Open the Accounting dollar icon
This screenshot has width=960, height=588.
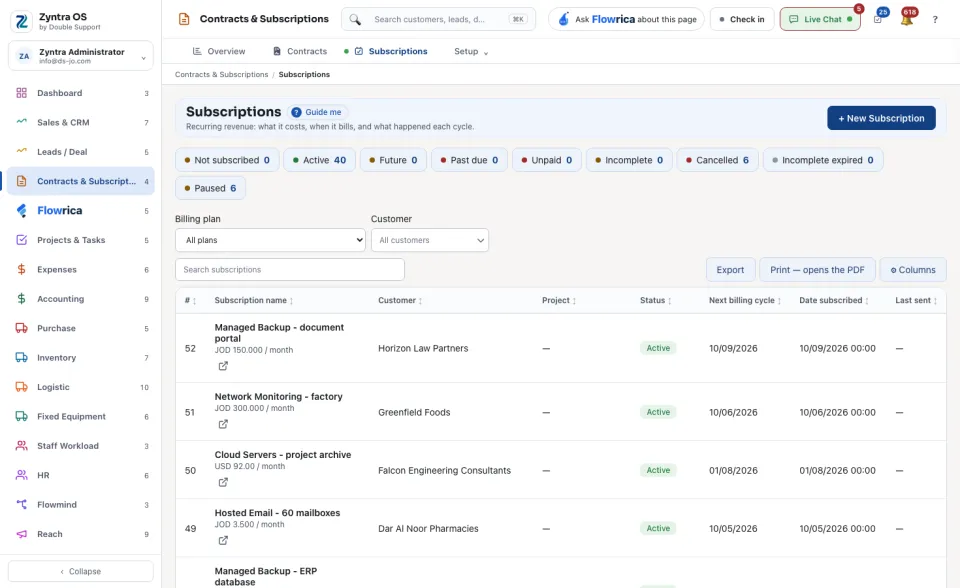pyautogui.click(x=21, y=298)
